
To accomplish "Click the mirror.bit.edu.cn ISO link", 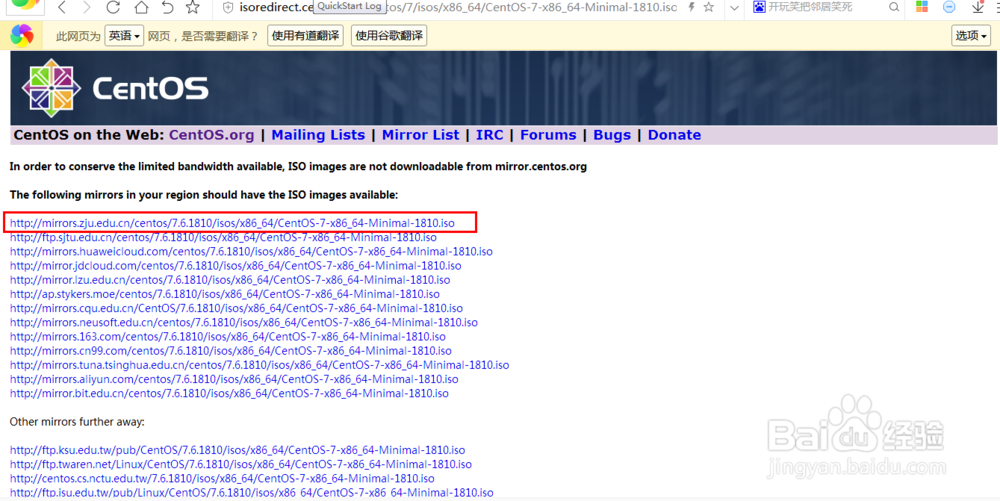I will [229, 393].
